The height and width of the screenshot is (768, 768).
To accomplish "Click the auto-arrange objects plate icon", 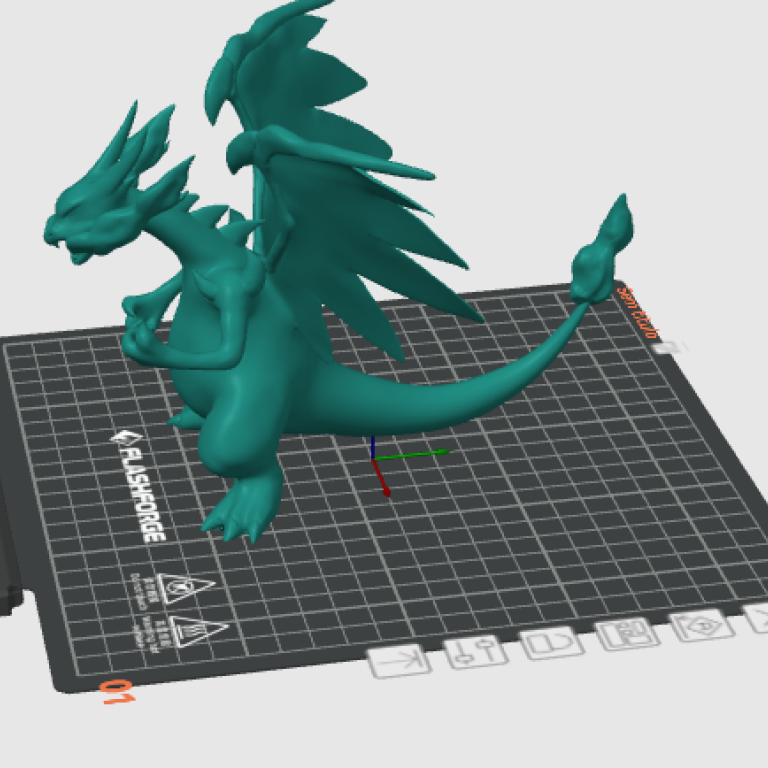I will [x=627, y=634].
